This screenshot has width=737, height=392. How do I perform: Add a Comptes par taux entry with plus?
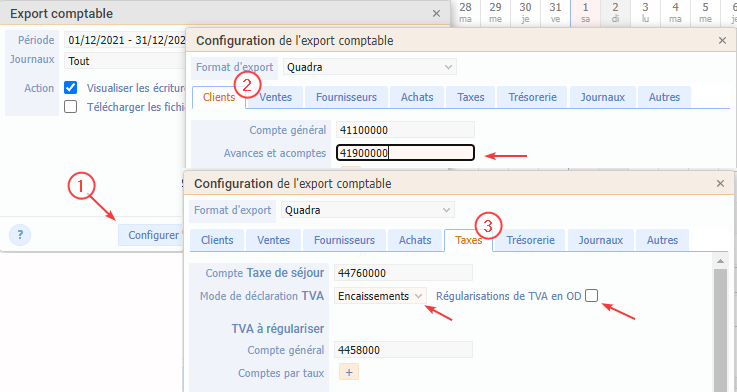[x=349, y=372]
